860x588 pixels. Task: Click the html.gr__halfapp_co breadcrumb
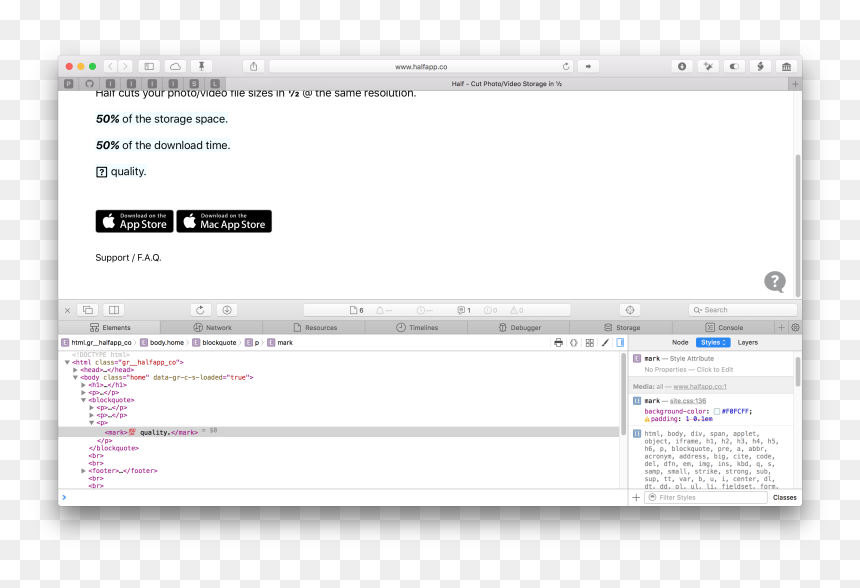point(97,342)
